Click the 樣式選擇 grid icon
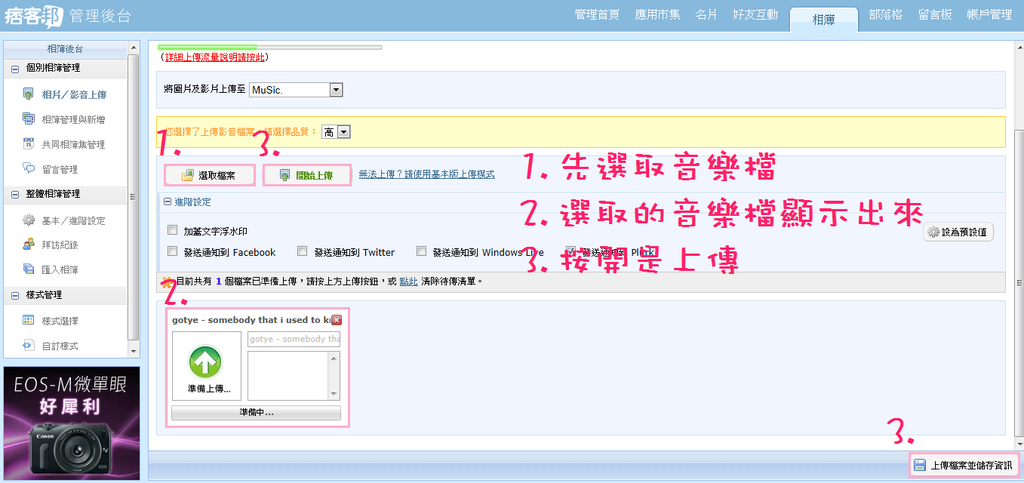Image resolution: width=1024 pixels, height=483 pixels. (x=28, y=320)
